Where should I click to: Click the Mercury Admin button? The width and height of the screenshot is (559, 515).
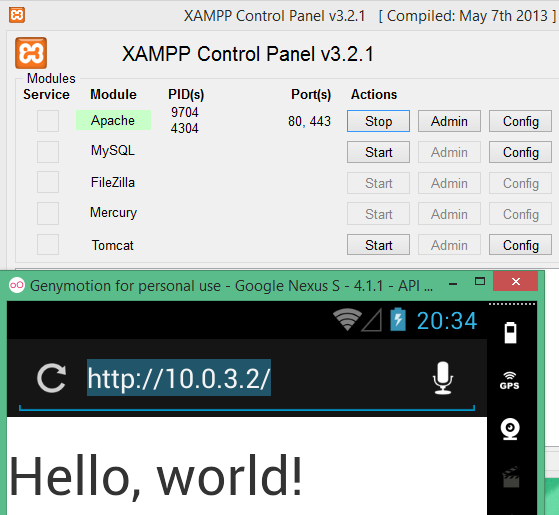(449, 214)
